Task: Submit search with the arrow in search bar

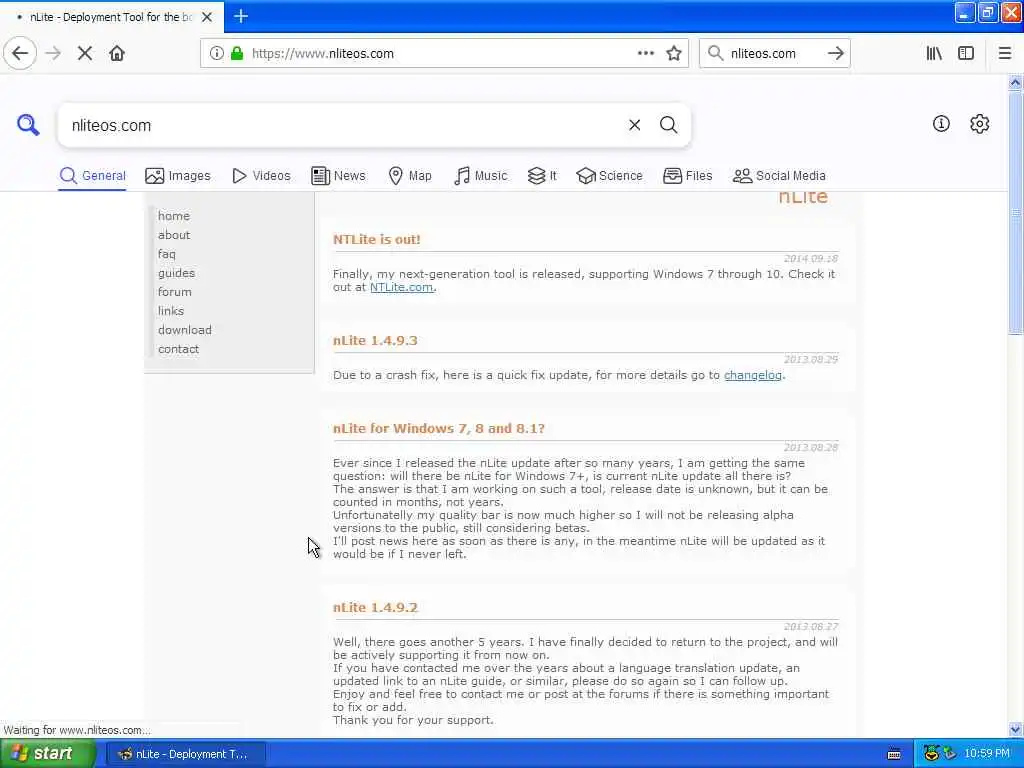Action: coord(835,54)
